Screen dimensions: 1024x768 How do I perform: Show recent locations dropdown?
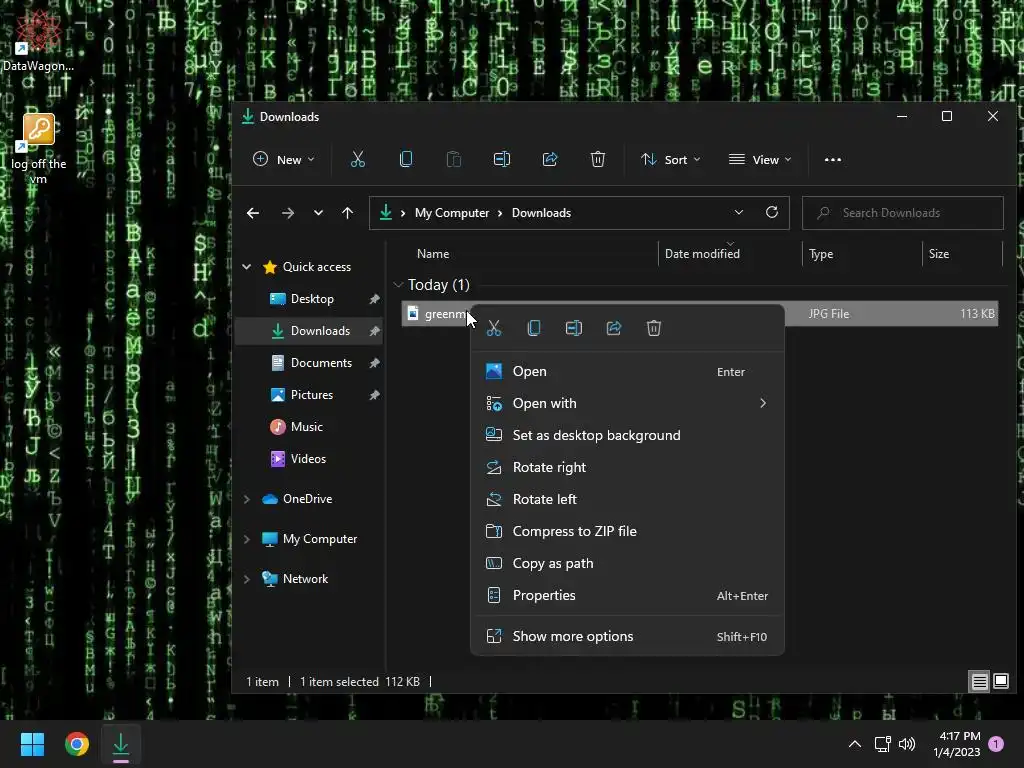[318, 213]
